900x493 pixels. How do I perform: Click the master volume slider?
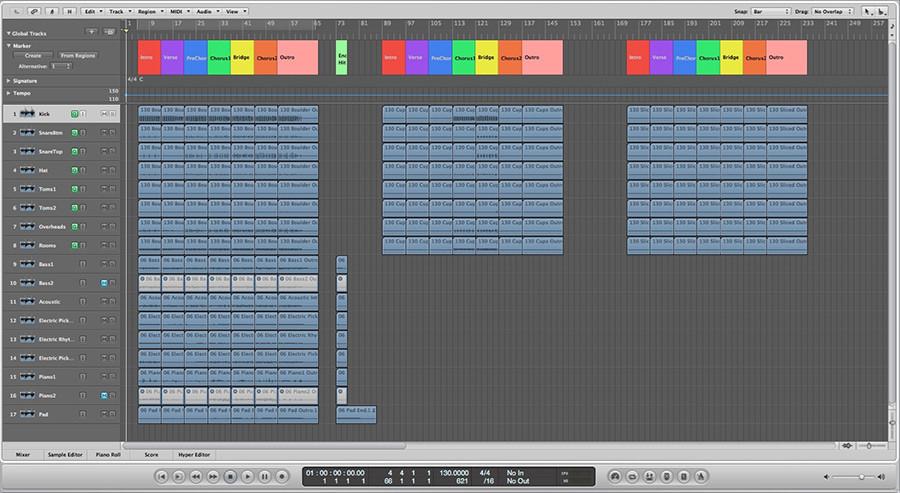click(860, 477)
